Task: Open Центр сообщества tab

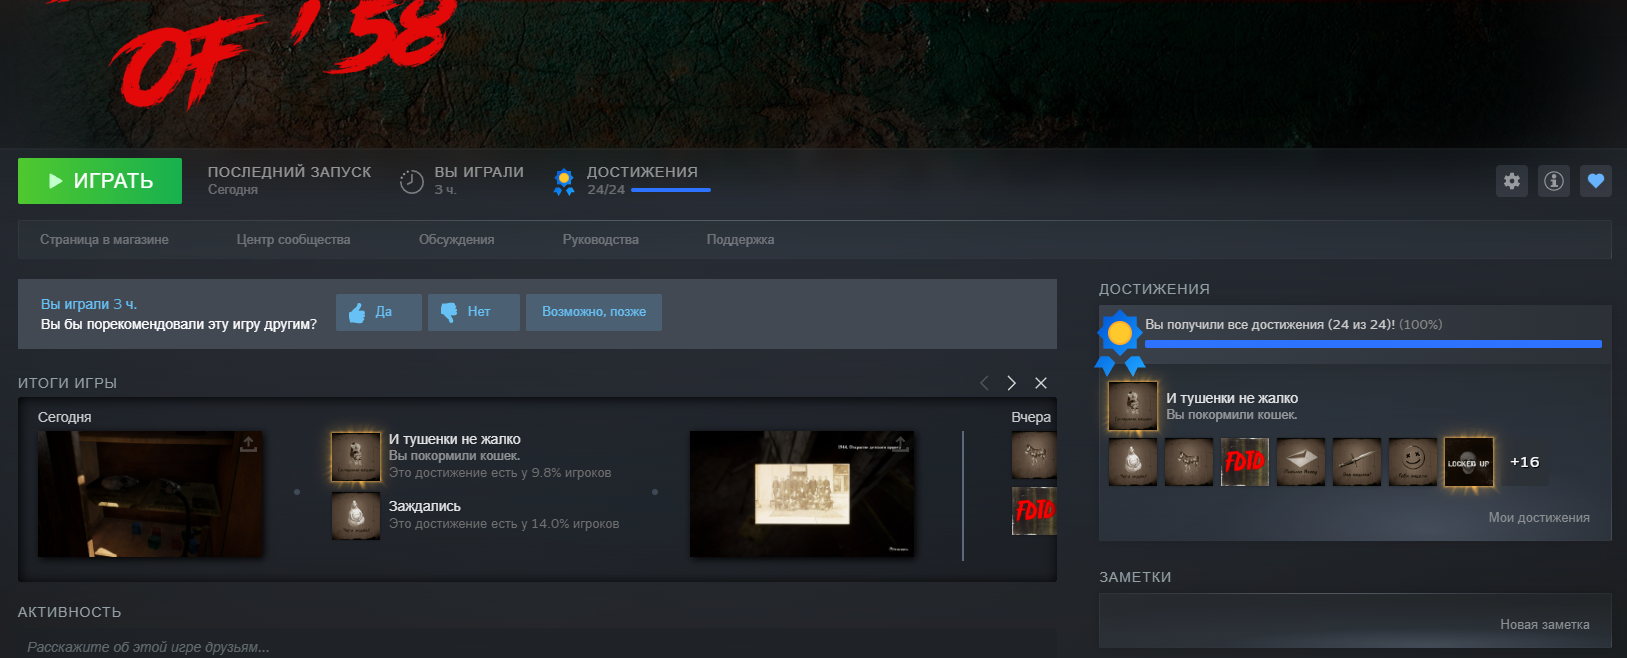Action: [293, 240]
